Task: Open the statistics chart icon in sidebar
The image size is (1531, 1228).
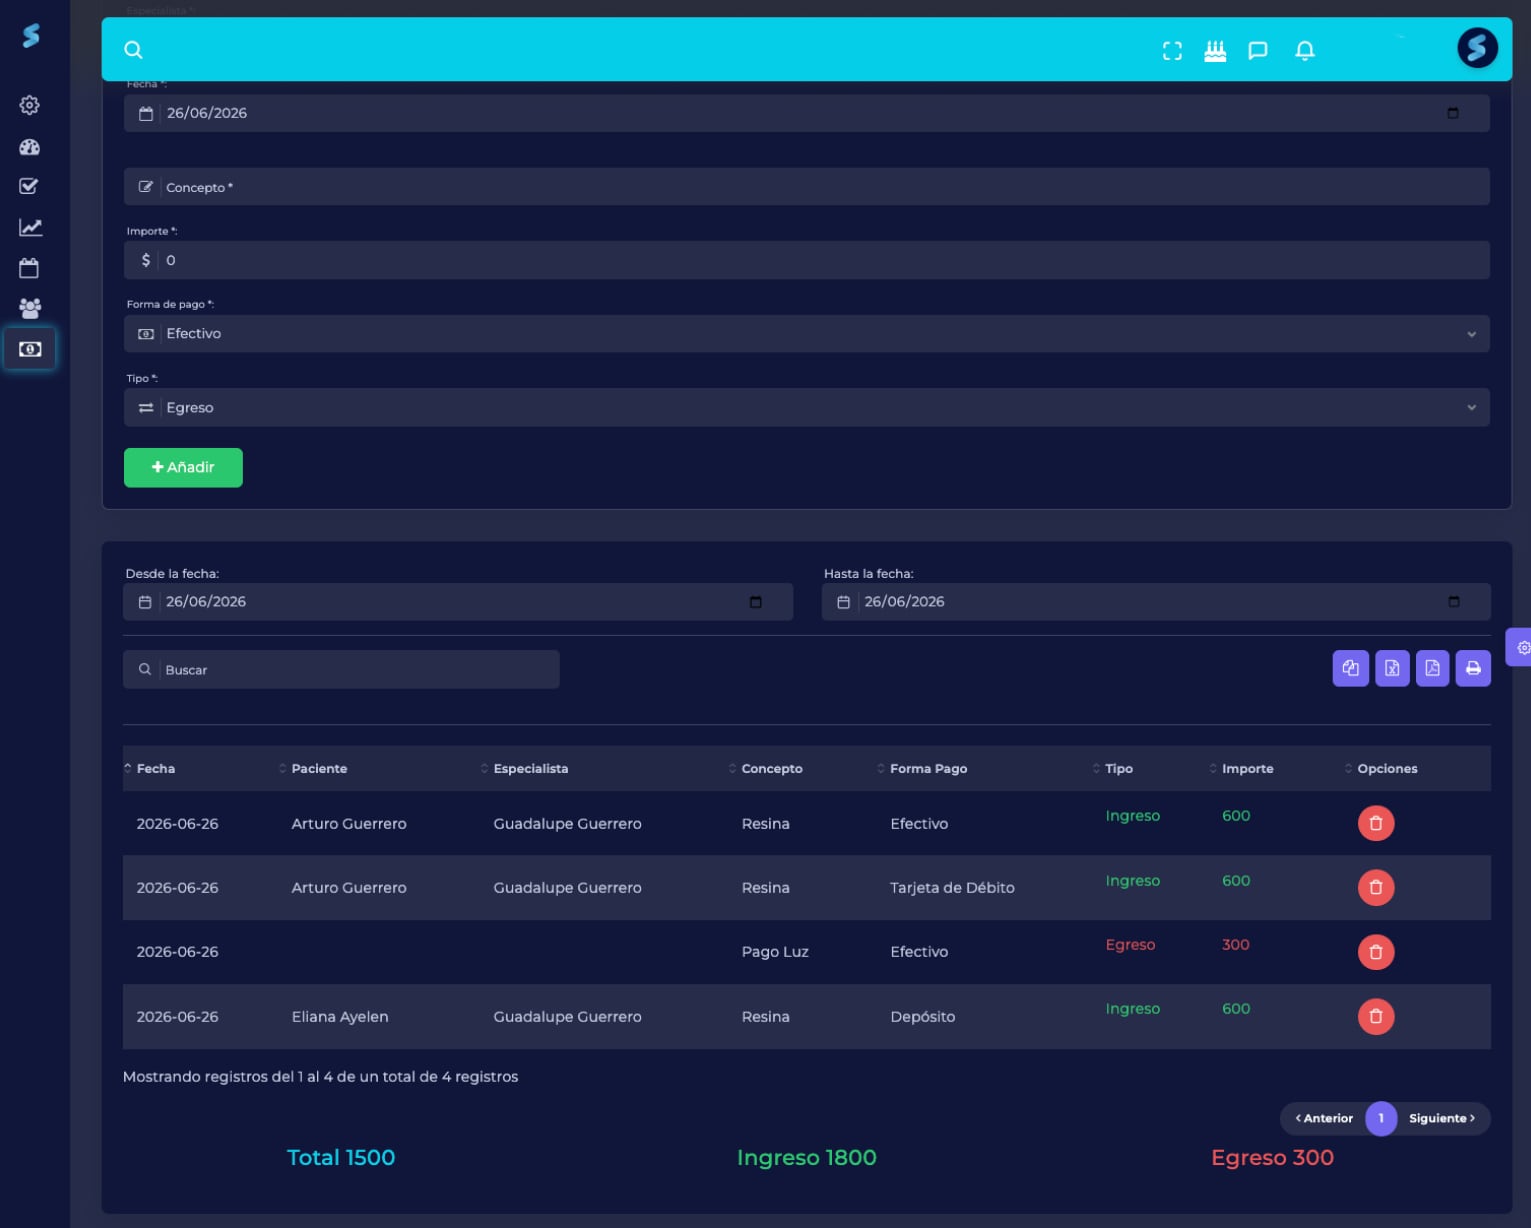Action: click(x=30, y=227)
